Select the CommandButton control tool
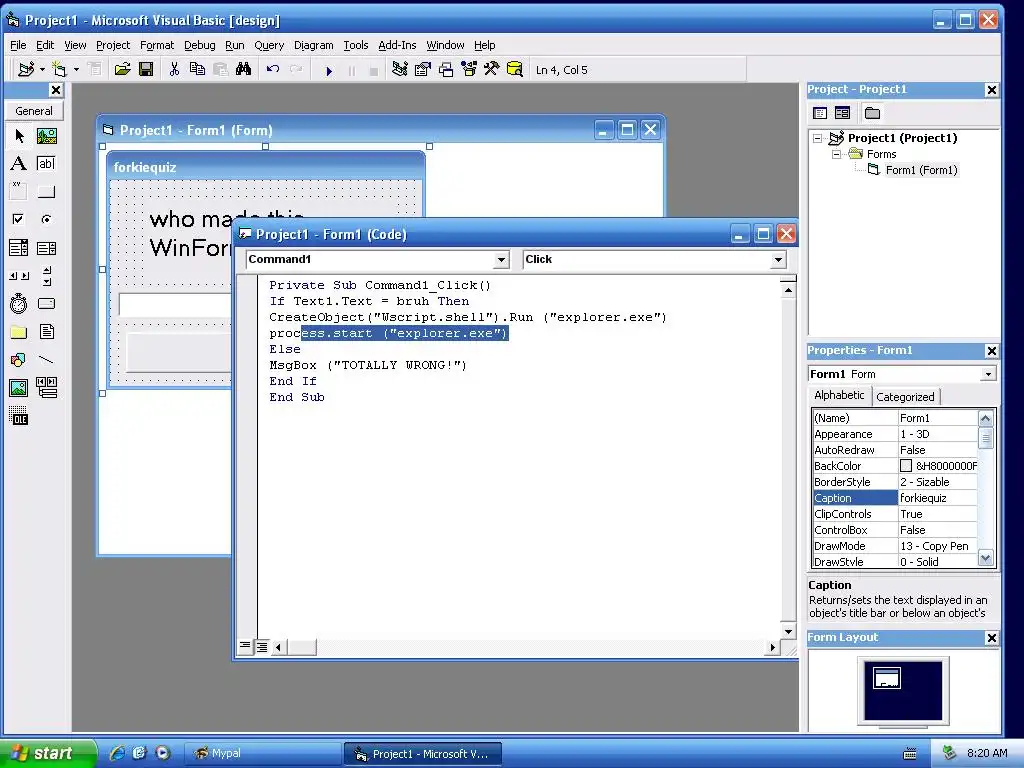Viewport: 1024px width, 768px height. [46, 191]
